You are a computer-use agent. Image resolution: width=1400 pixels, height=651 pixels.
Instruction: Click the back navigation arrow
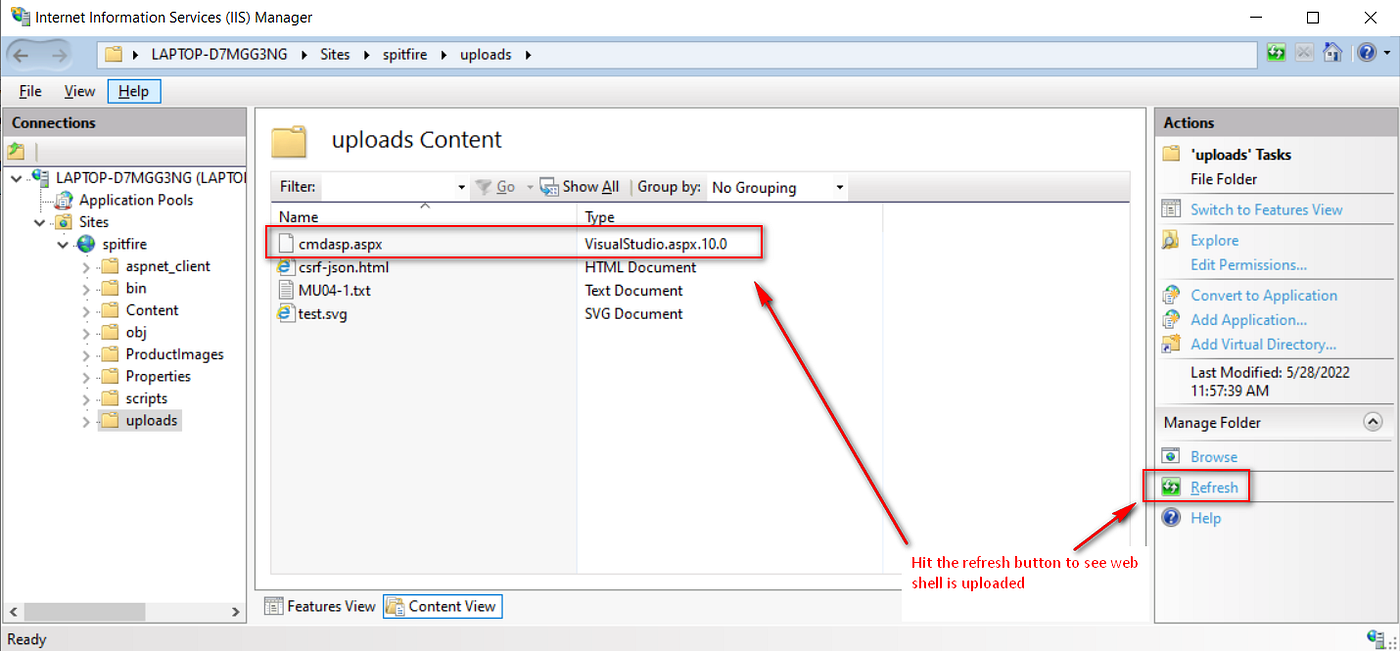[x=21, y=55]
